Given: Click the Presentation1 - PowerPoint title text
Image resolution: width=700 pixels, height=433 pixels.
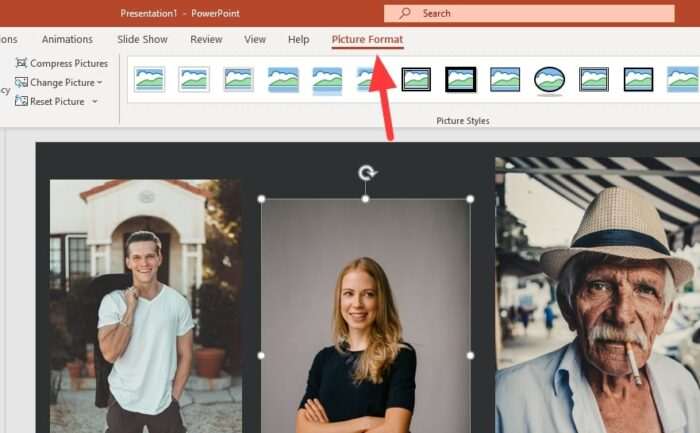Looking at the screenshot, I should click(x=180, y=13).
